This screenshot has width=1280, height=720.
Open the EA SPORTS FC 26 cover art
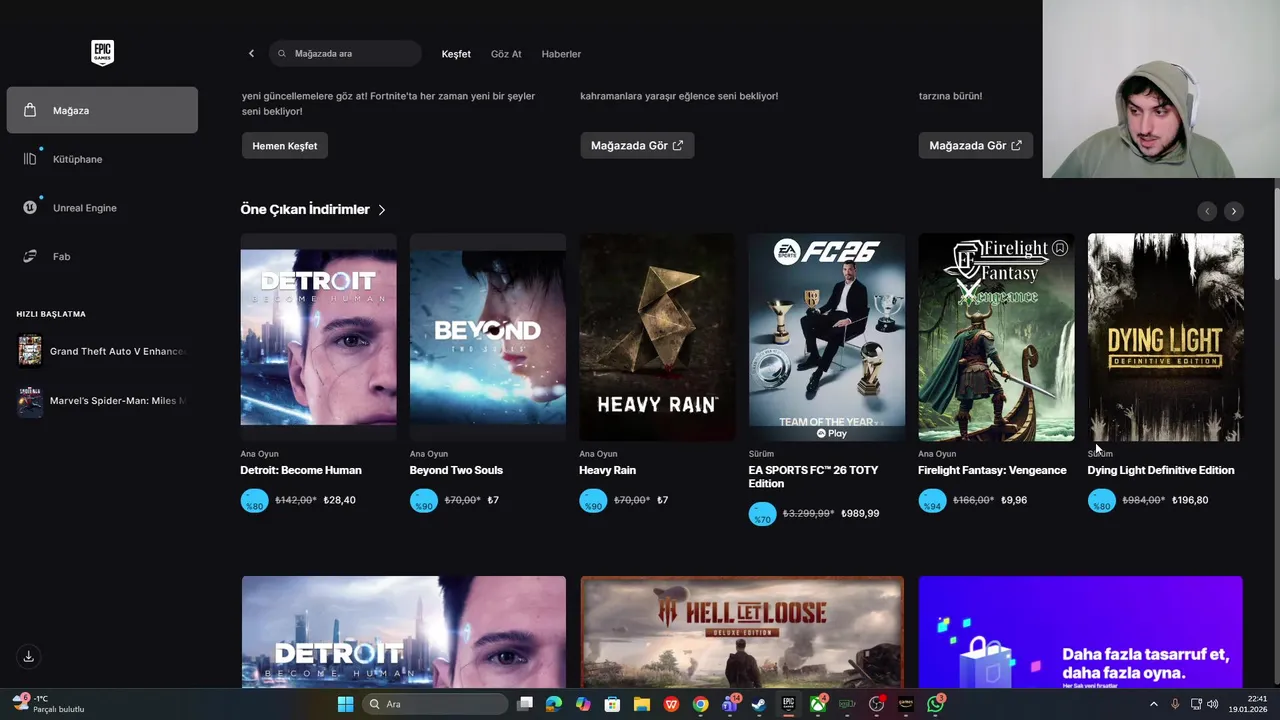coord(827,337)
